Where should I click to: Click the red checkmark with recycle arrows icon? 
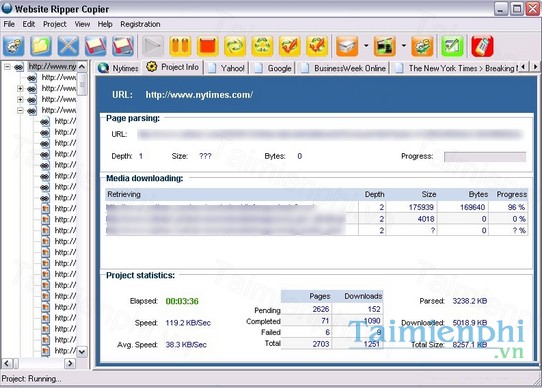[x=317, y=46]
